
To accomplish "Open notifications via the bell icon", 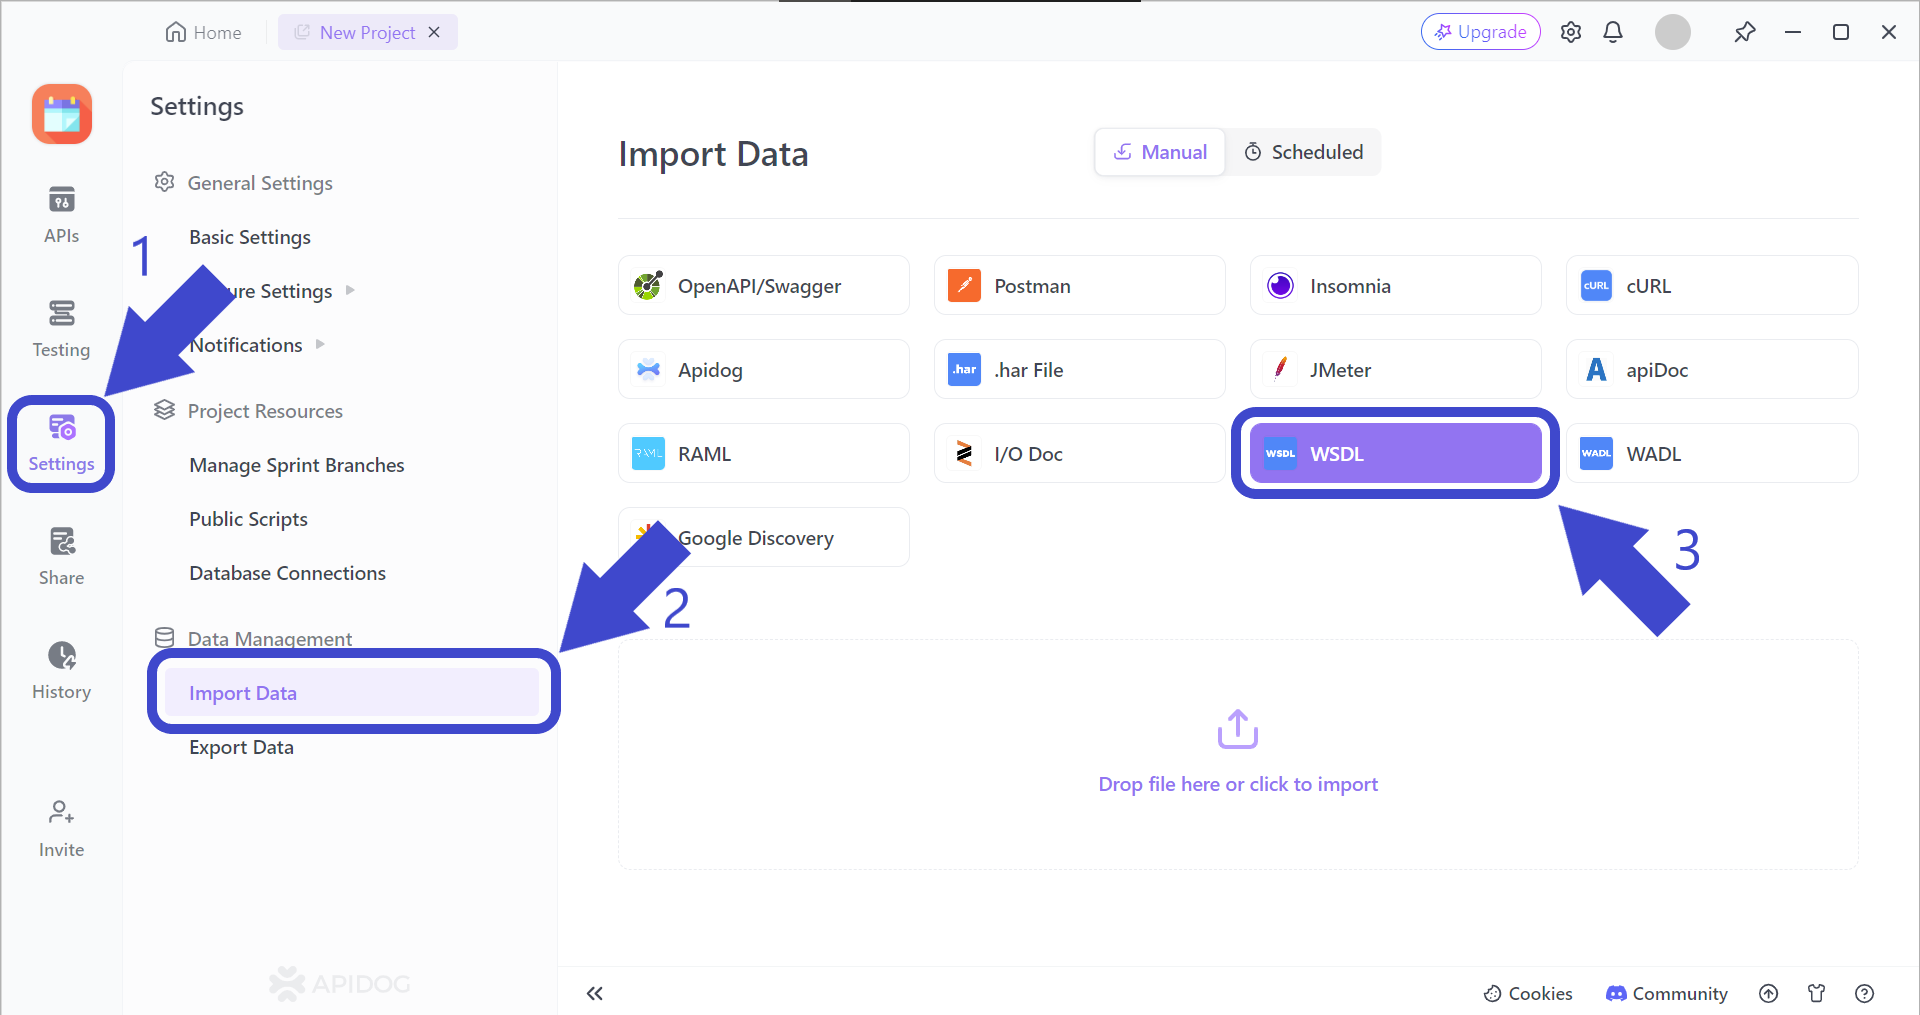I will pos(1613,31).
